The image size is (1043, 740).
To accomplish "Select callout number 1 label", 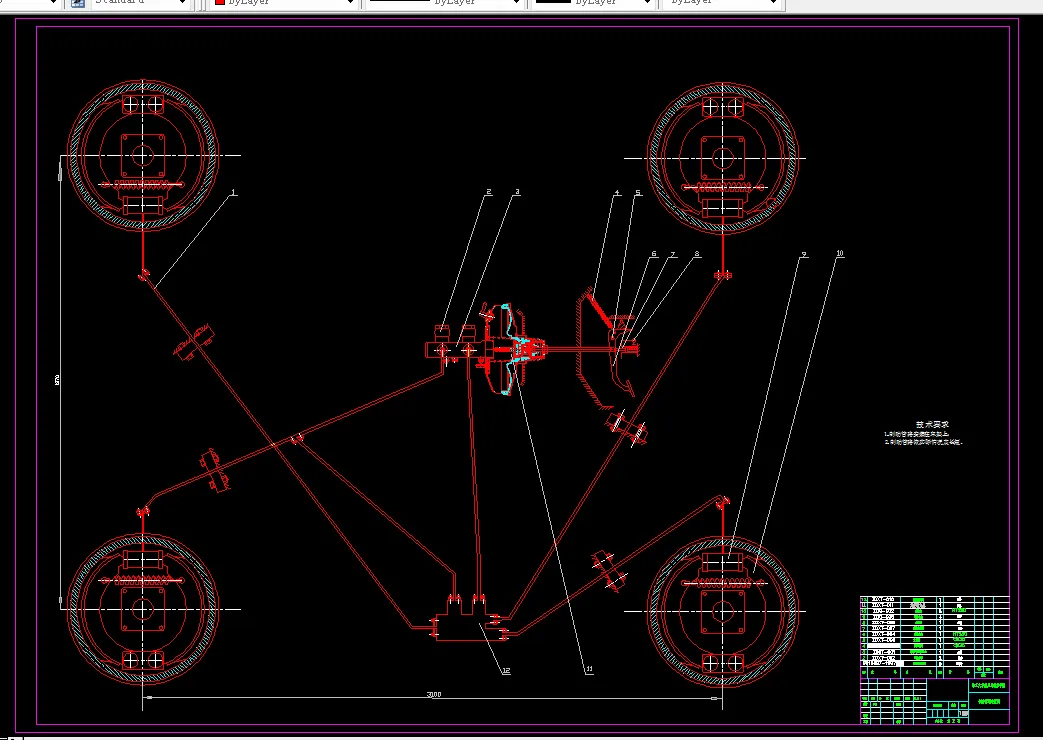I will (x=233, y=192).
